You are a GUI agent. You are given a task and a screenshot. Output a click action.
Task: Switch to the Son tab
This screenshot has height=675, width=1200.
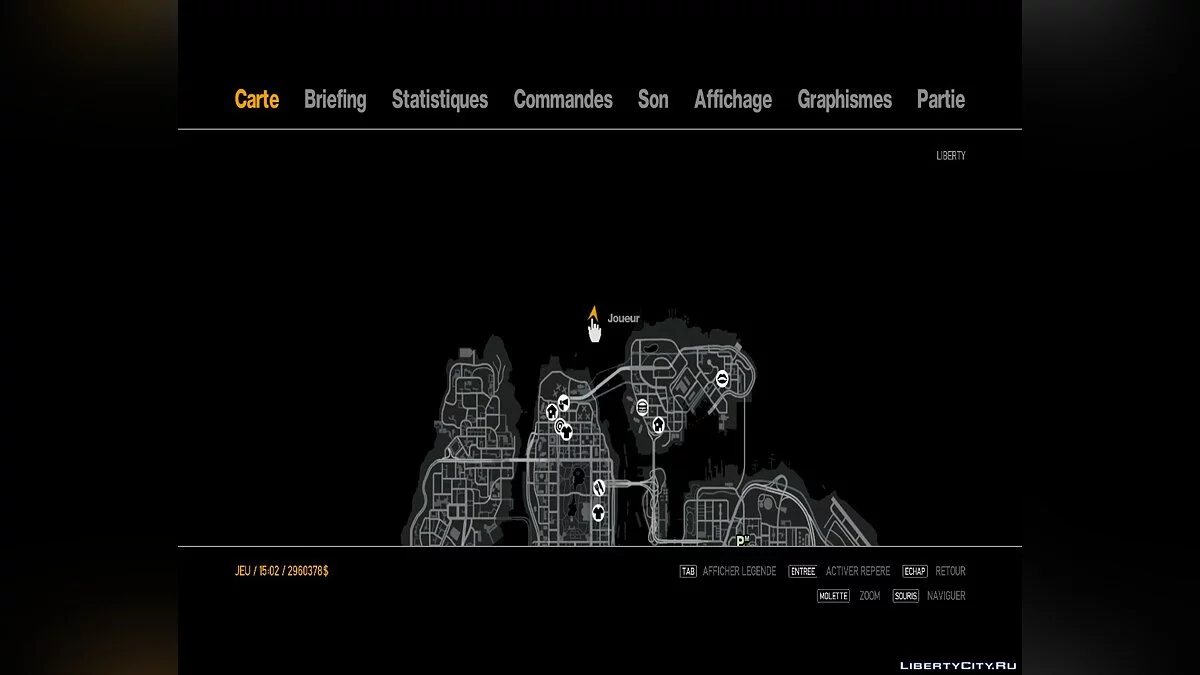point(652,99)
